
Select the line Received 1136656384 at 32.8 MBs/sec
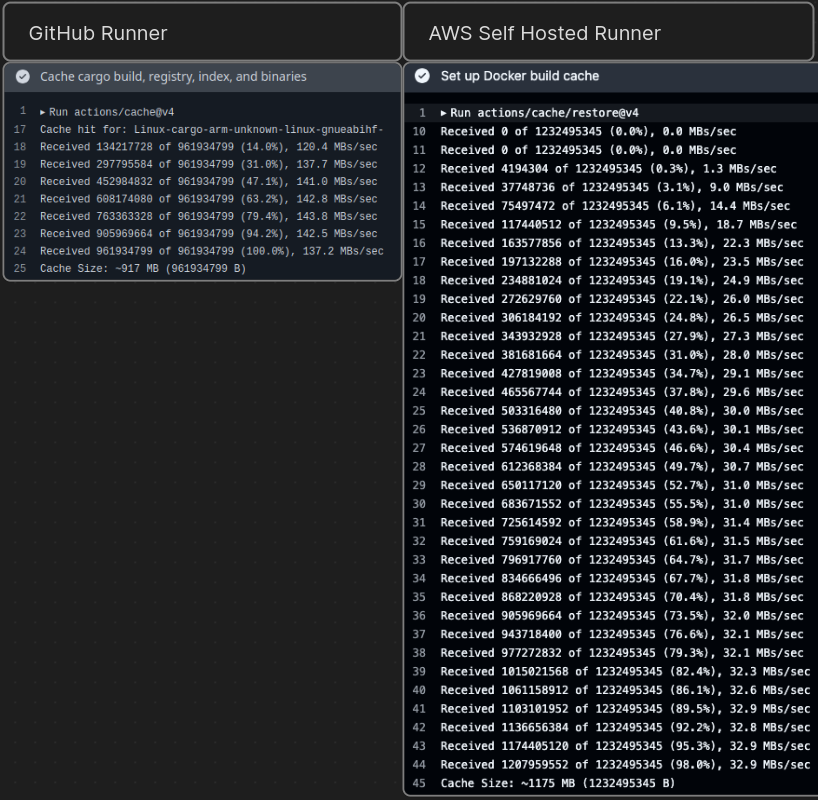pos(625,727)
